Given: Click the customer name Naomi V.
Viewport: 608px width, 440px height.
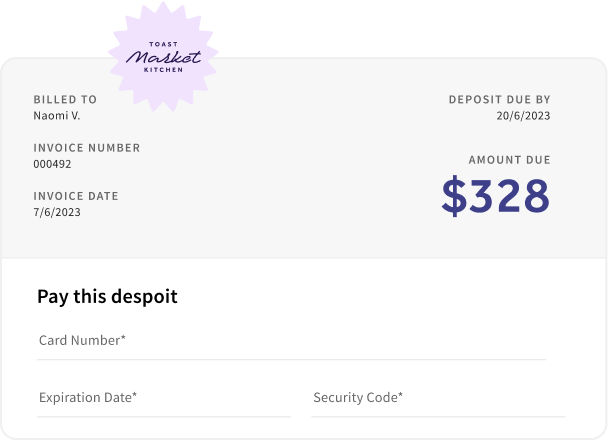Looking at the screenshot, I should click(57, 116).
